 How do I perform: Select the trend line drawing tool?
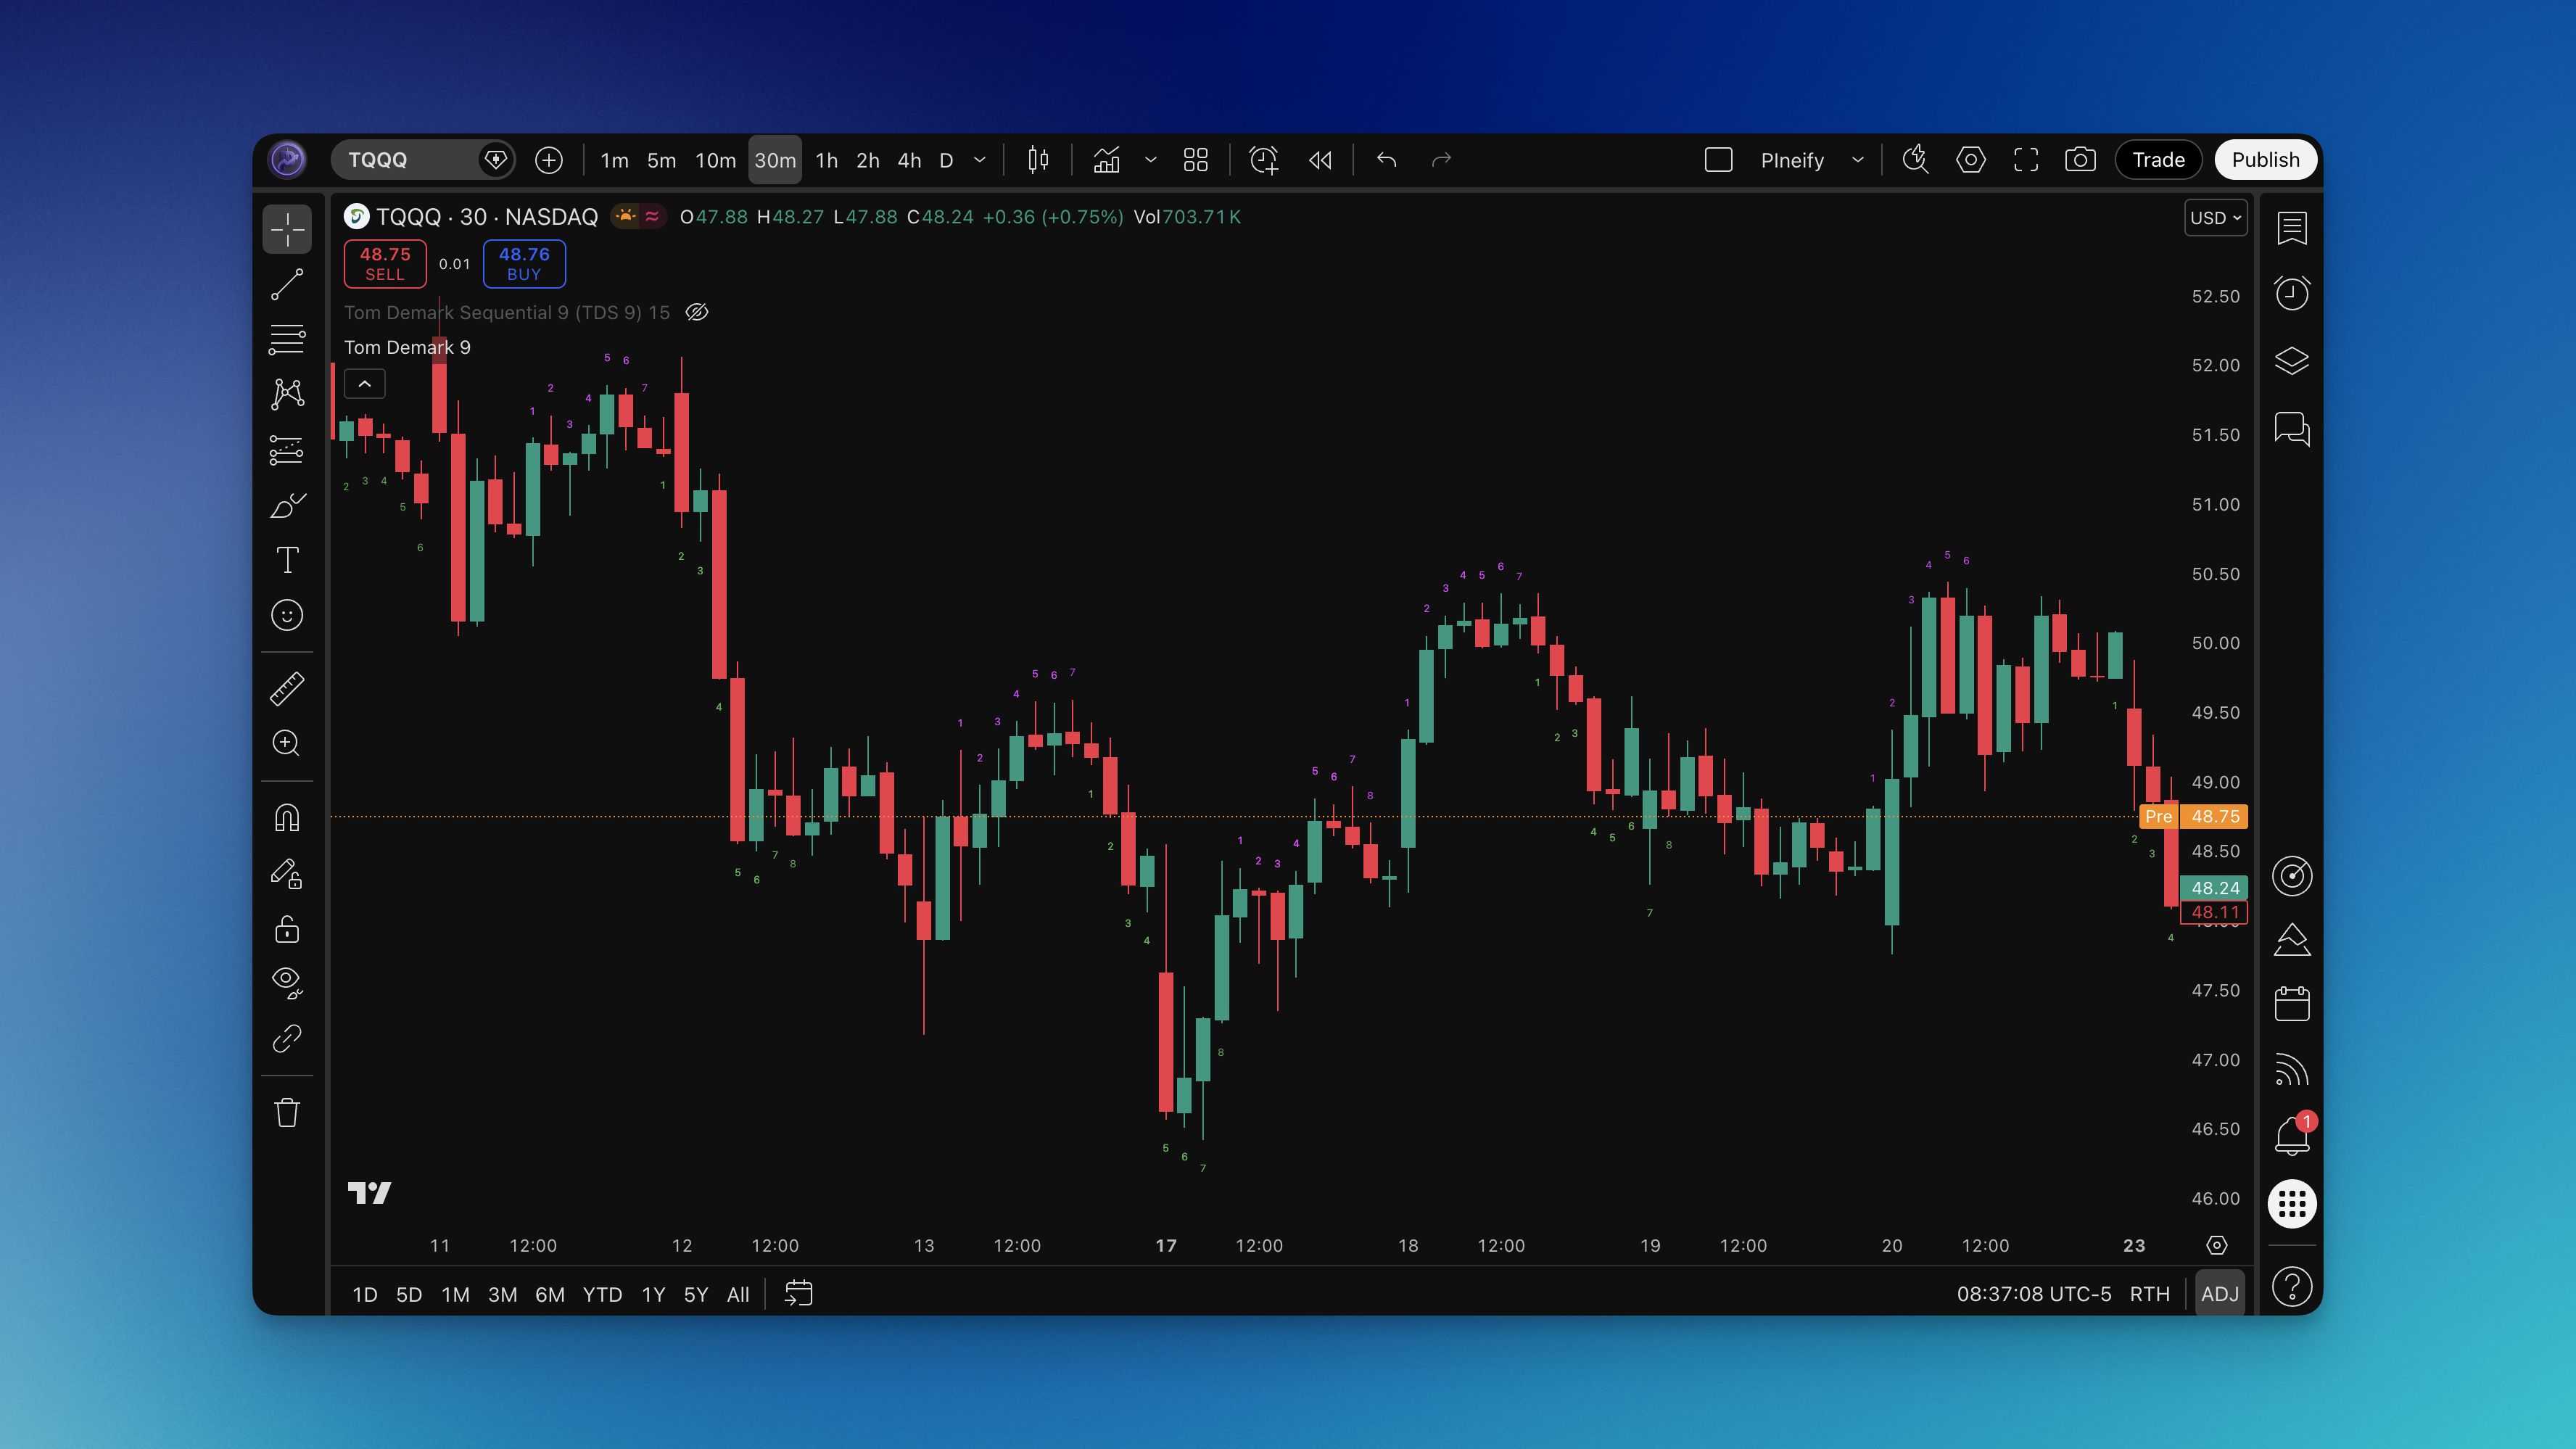287,285
